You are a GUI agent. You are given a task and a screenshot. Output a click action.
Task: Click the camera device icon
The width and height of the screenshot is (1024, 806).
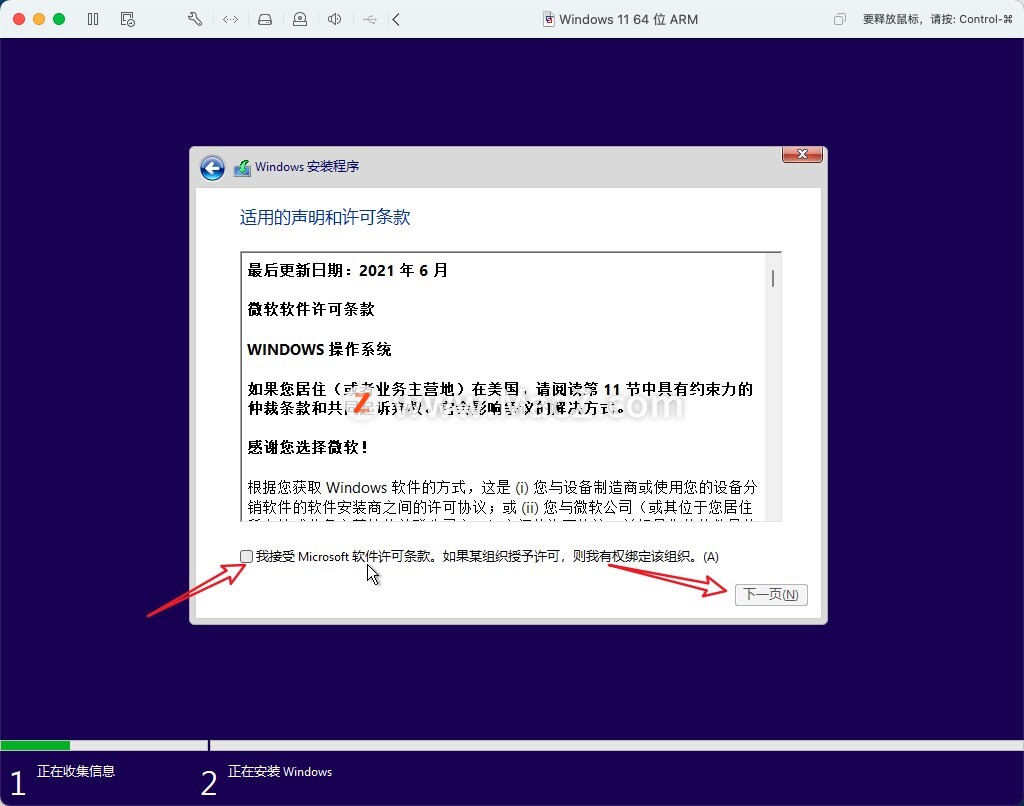point(300,19)
